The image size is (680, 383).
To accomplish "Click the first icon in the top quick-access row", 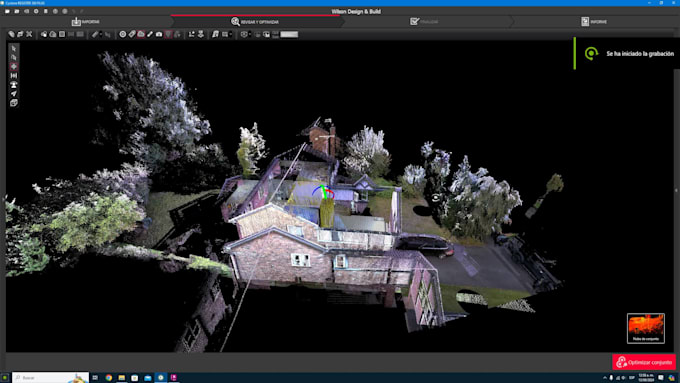I will point(7,11).
